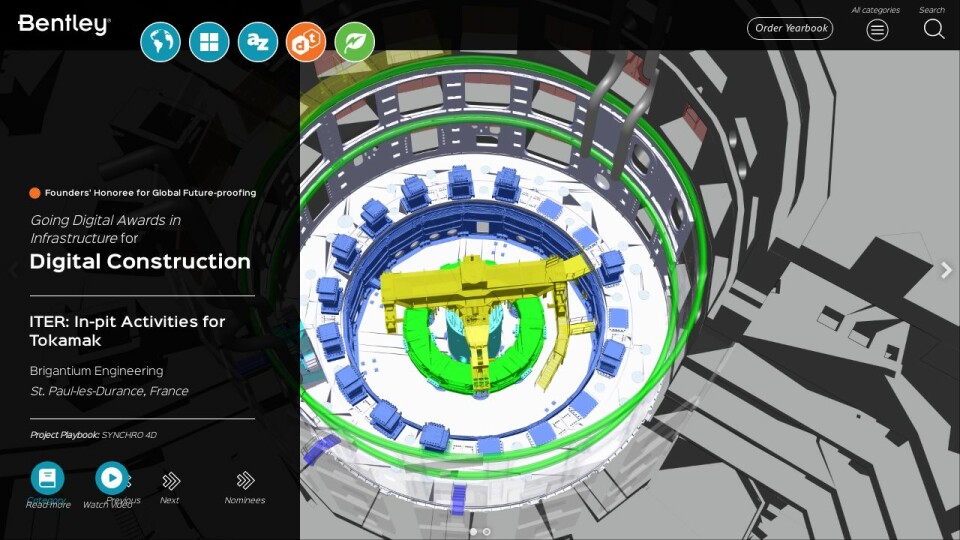
Task: Click the Bentley logo
Action: click(64, 24)
